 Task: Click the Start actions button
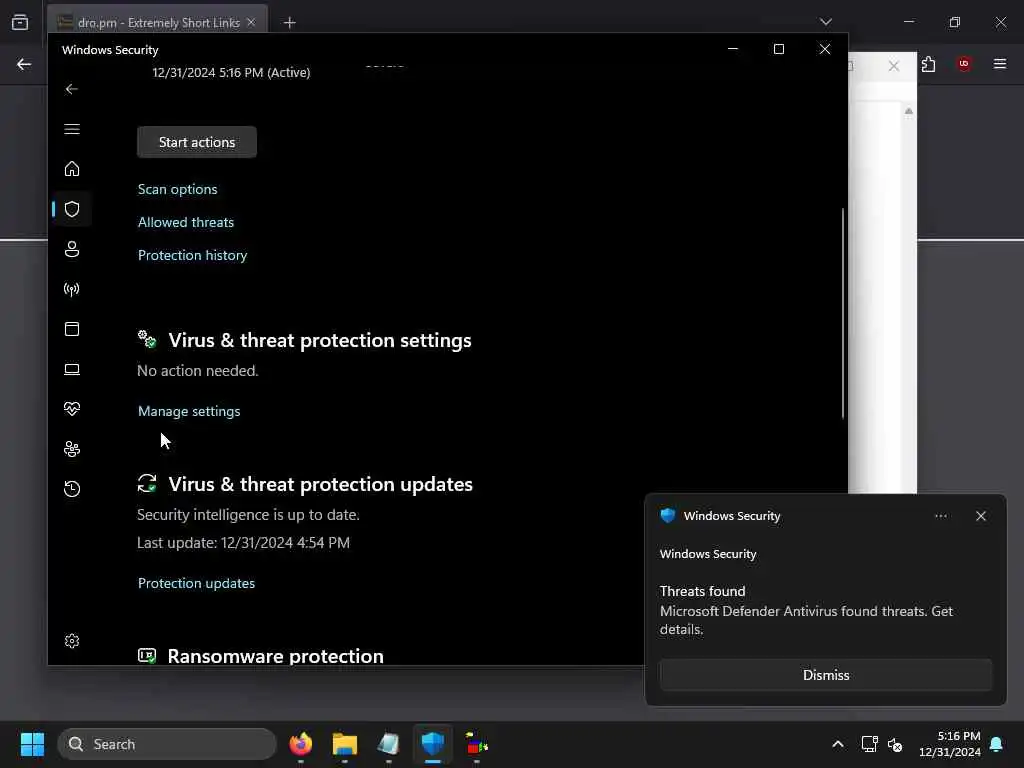197,142
